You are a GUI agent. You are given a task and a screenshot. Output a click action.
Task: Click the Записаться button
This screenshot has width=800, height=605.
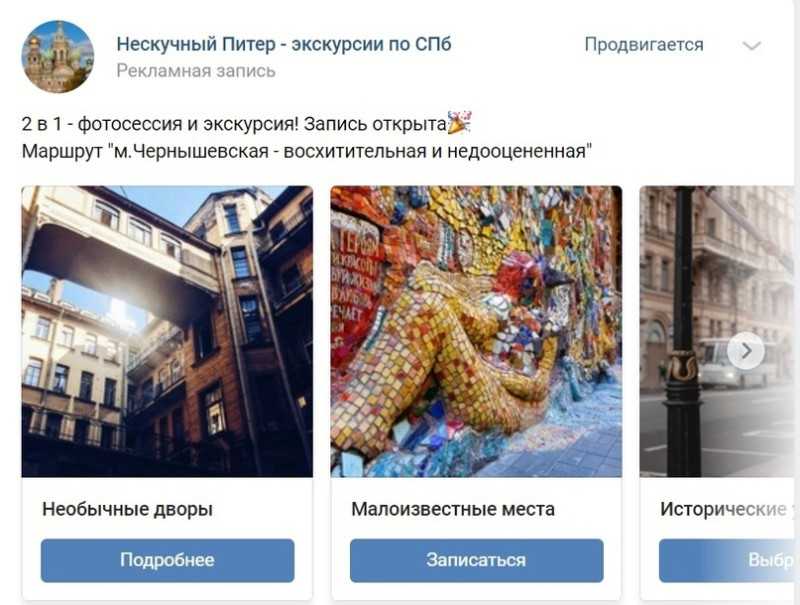(477, 560)
